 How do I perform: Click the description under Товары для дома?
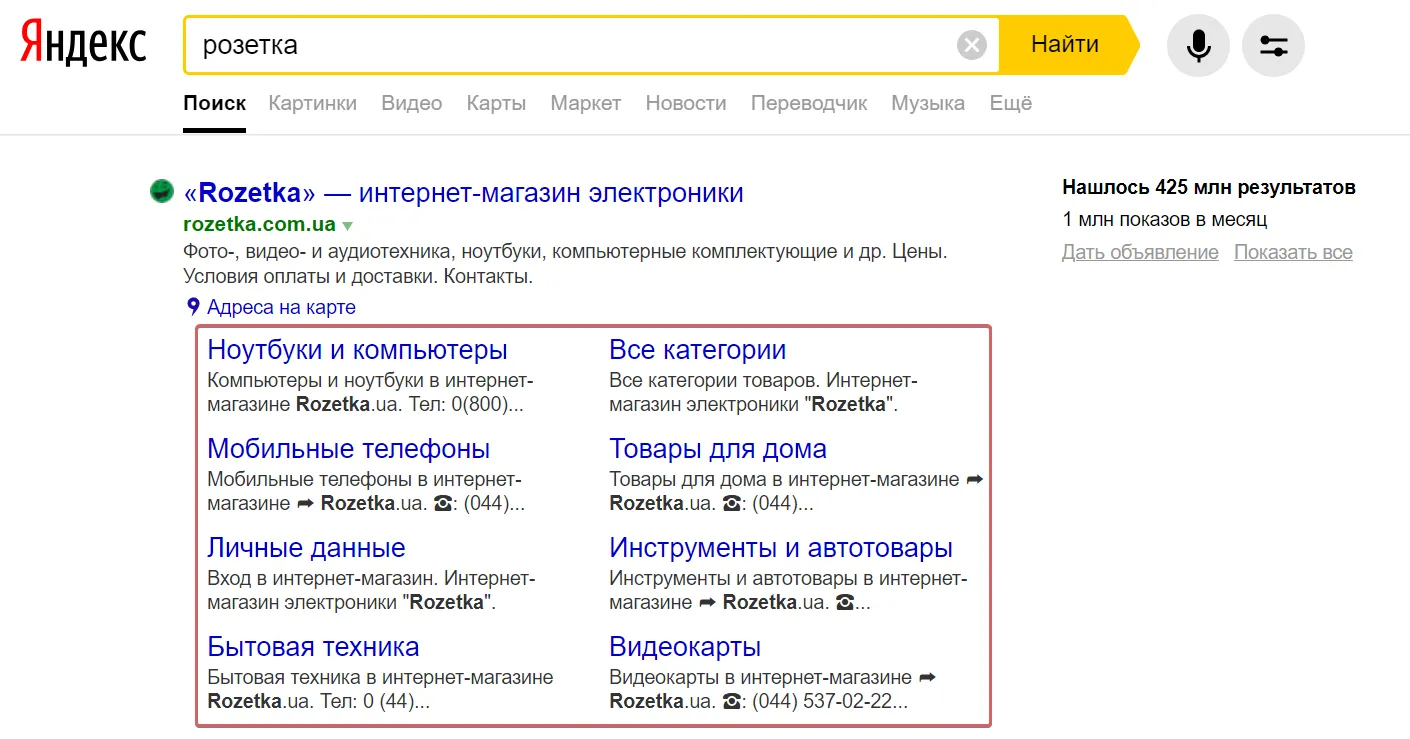(x=796, y=491)
